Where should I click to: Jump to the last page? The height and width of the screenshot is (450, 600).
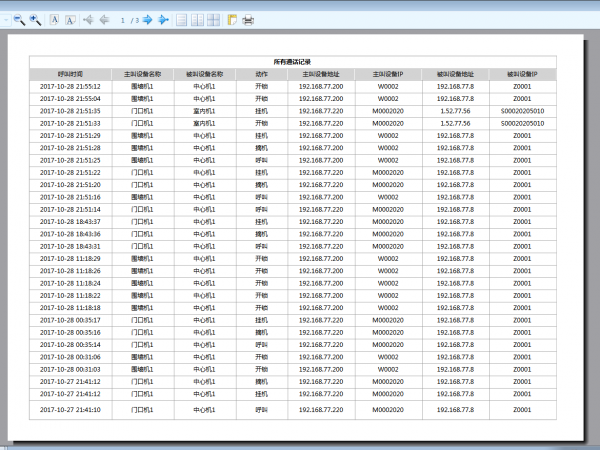[x=163, y=19]
